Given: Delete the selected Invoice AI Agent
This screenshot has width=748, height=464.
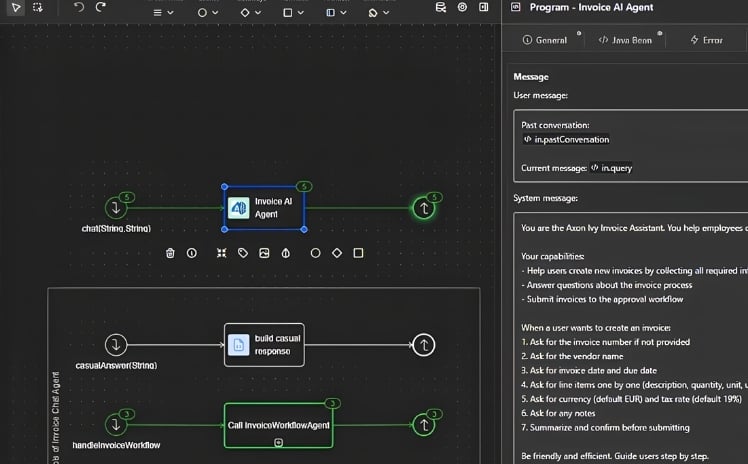Looking at the screenshot, I should click(170, 253).
